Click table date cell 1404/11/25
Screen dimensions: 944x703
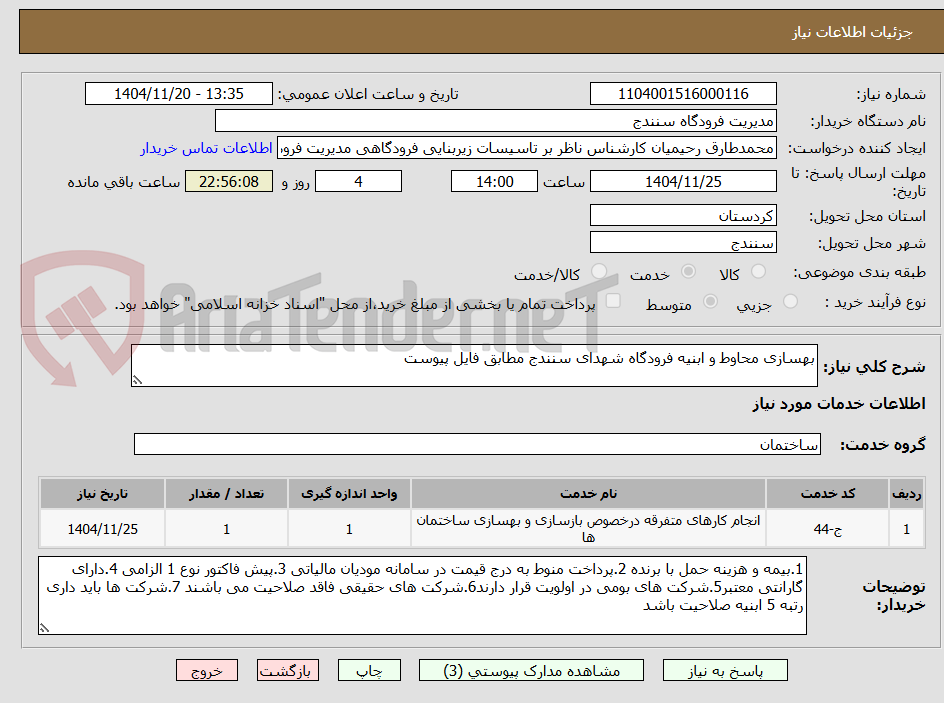pyautogui.click(x=102, y=528)
